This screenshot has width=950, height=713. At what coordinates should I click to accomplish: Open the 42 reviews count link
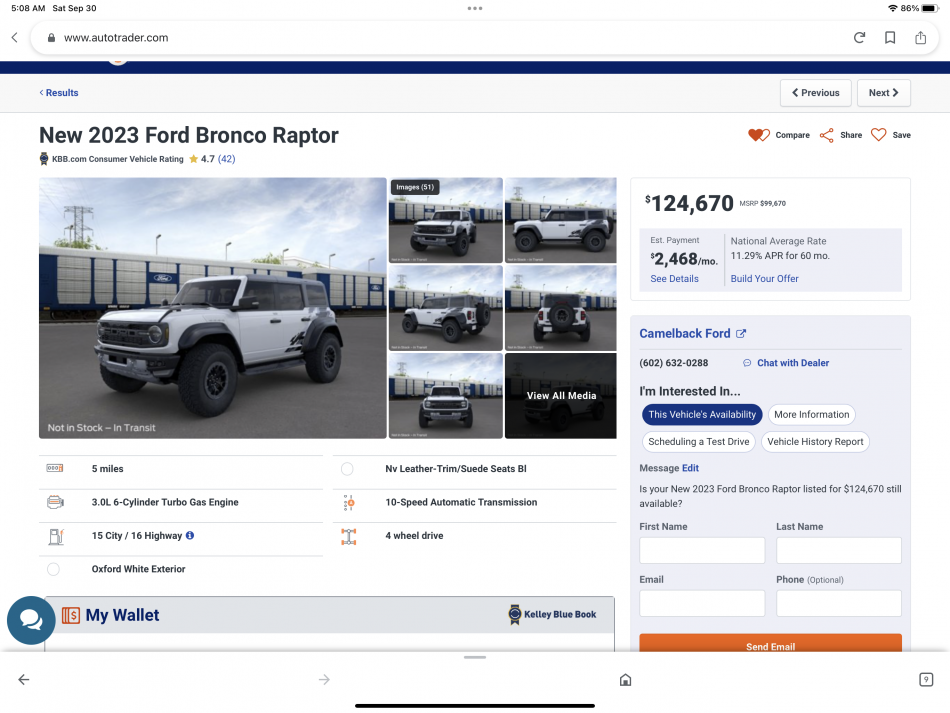[x=227, y=159]
